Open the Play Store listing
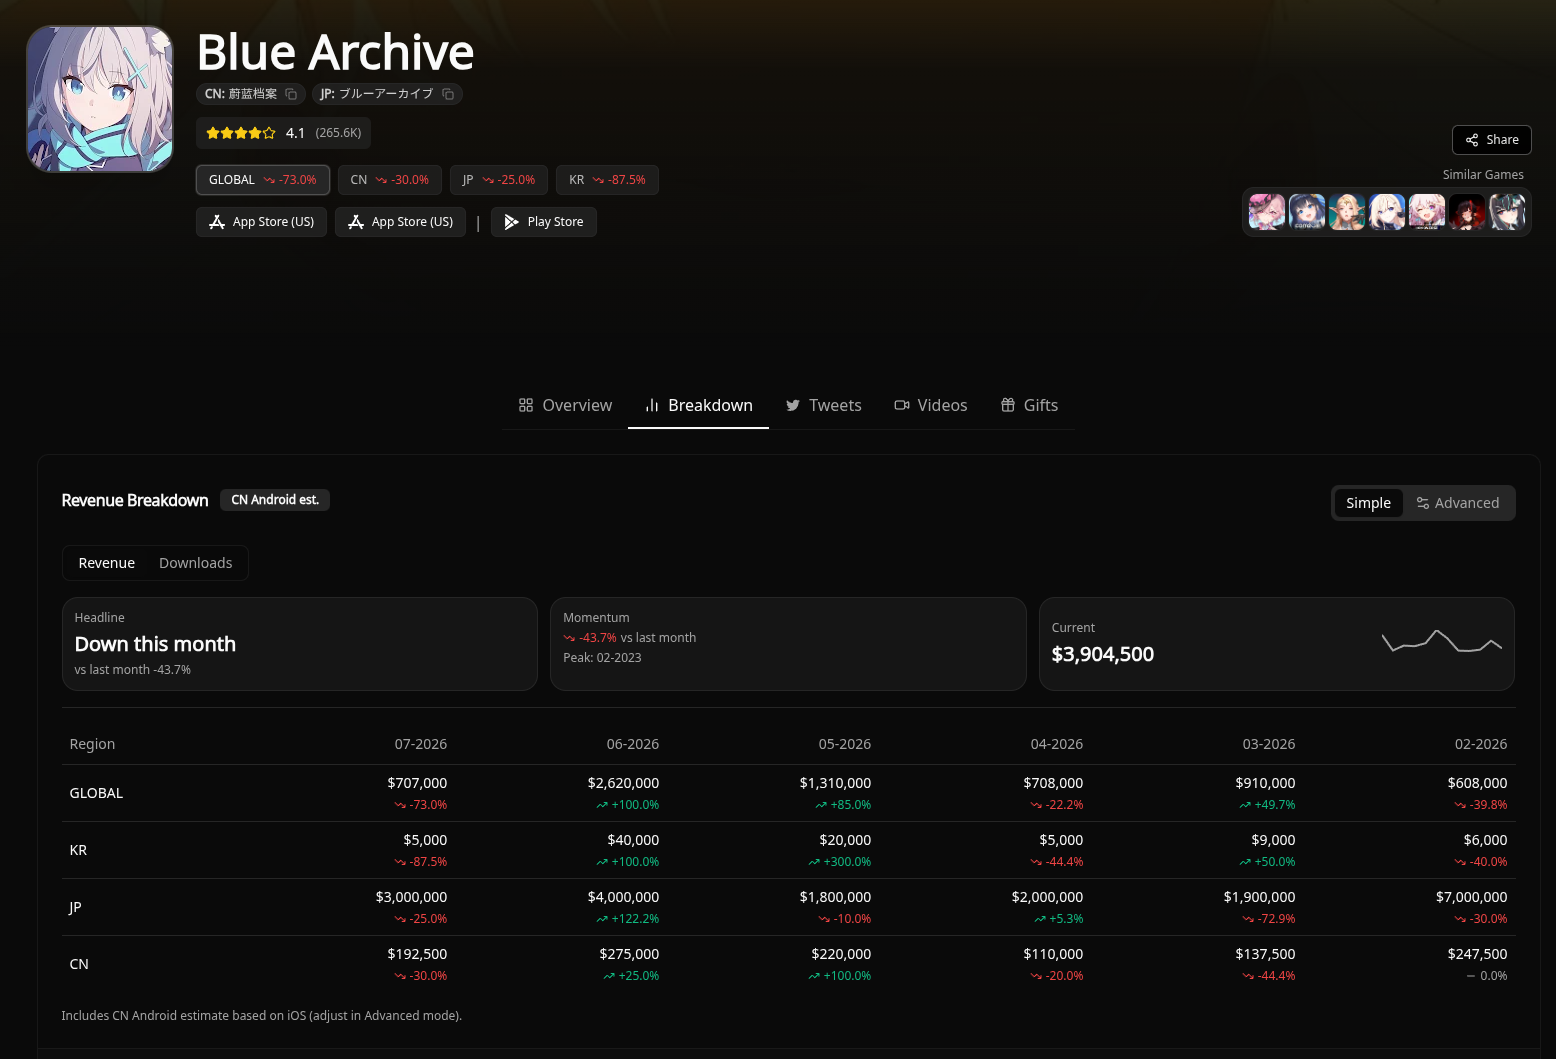1556x1059 pixels. (544, 222)
